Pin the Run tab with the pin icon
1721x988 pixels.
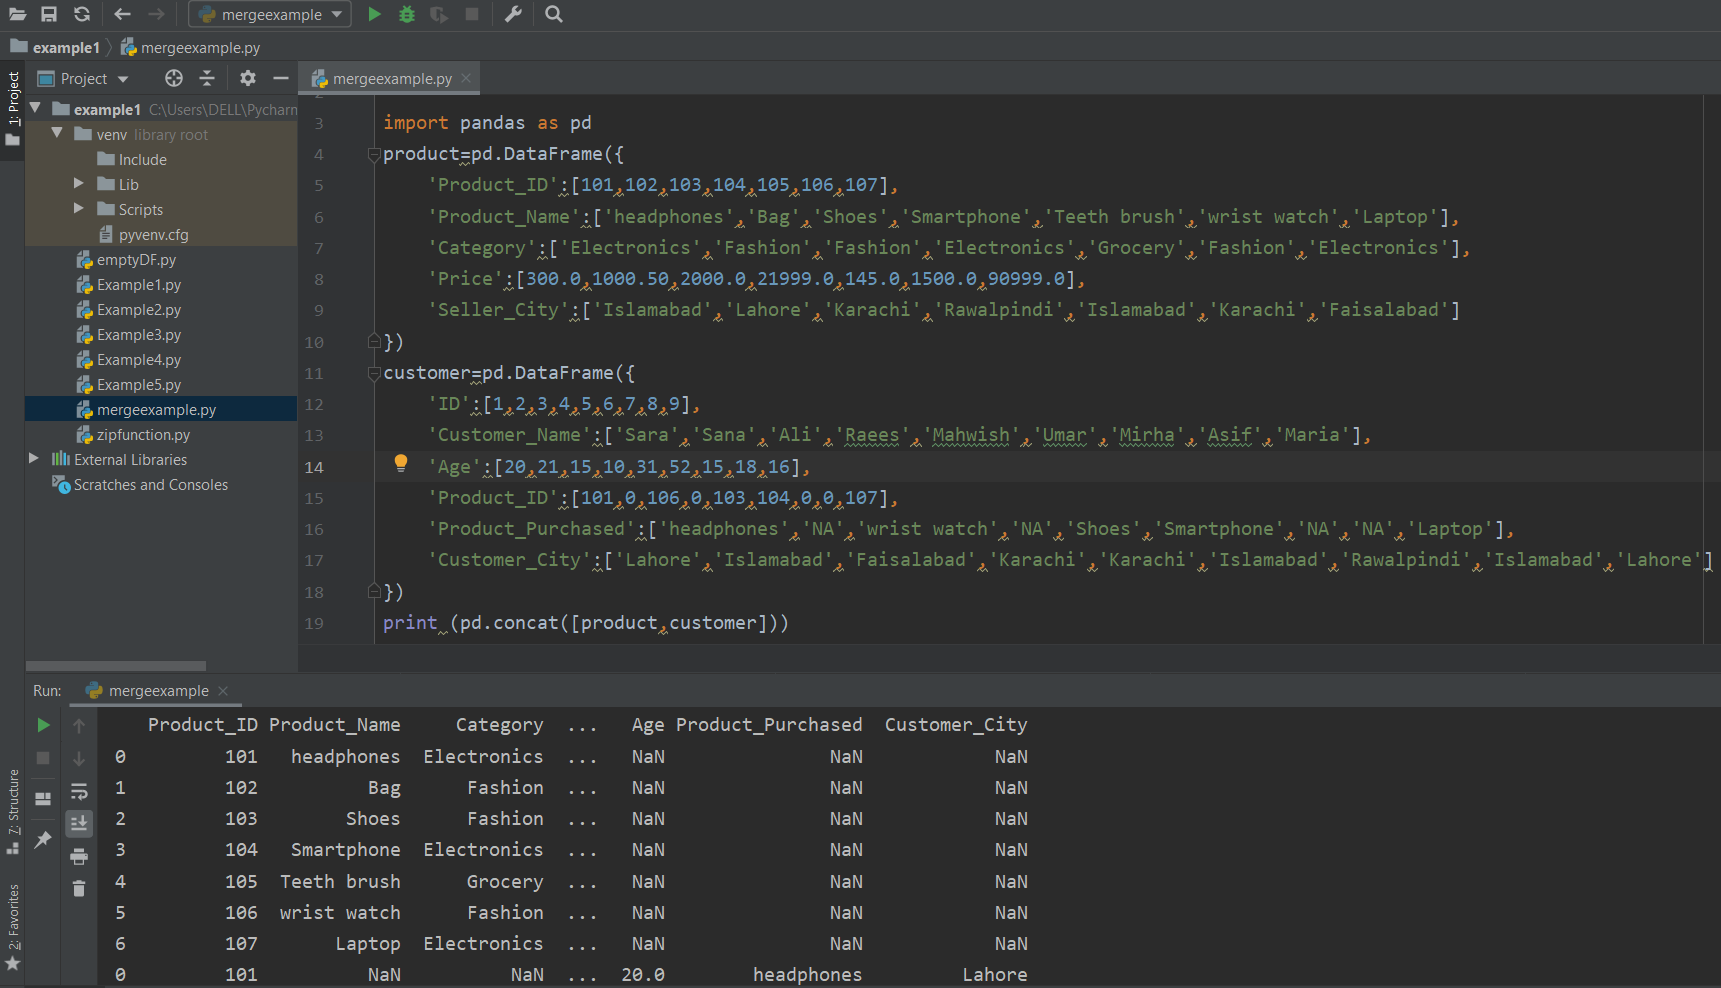pos(43,840)
